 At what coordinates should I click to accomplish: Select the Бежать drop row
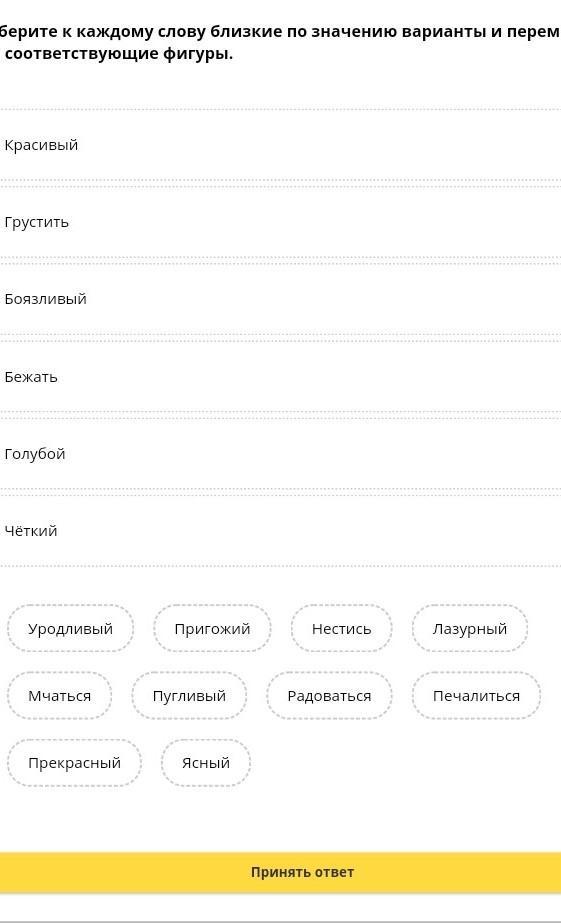280,377
